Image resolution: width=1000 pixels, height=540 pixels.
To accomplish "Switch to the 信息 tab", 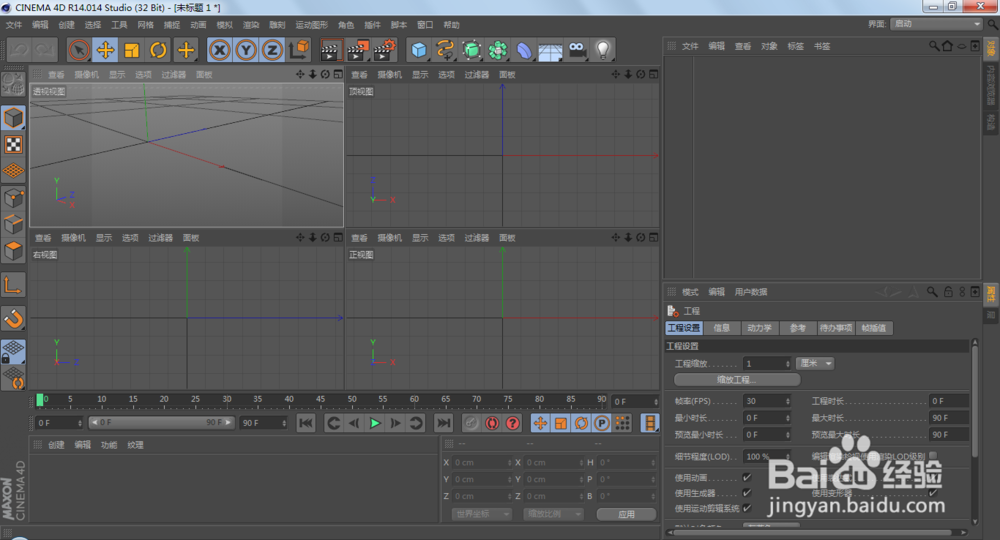I will [722, 328].
